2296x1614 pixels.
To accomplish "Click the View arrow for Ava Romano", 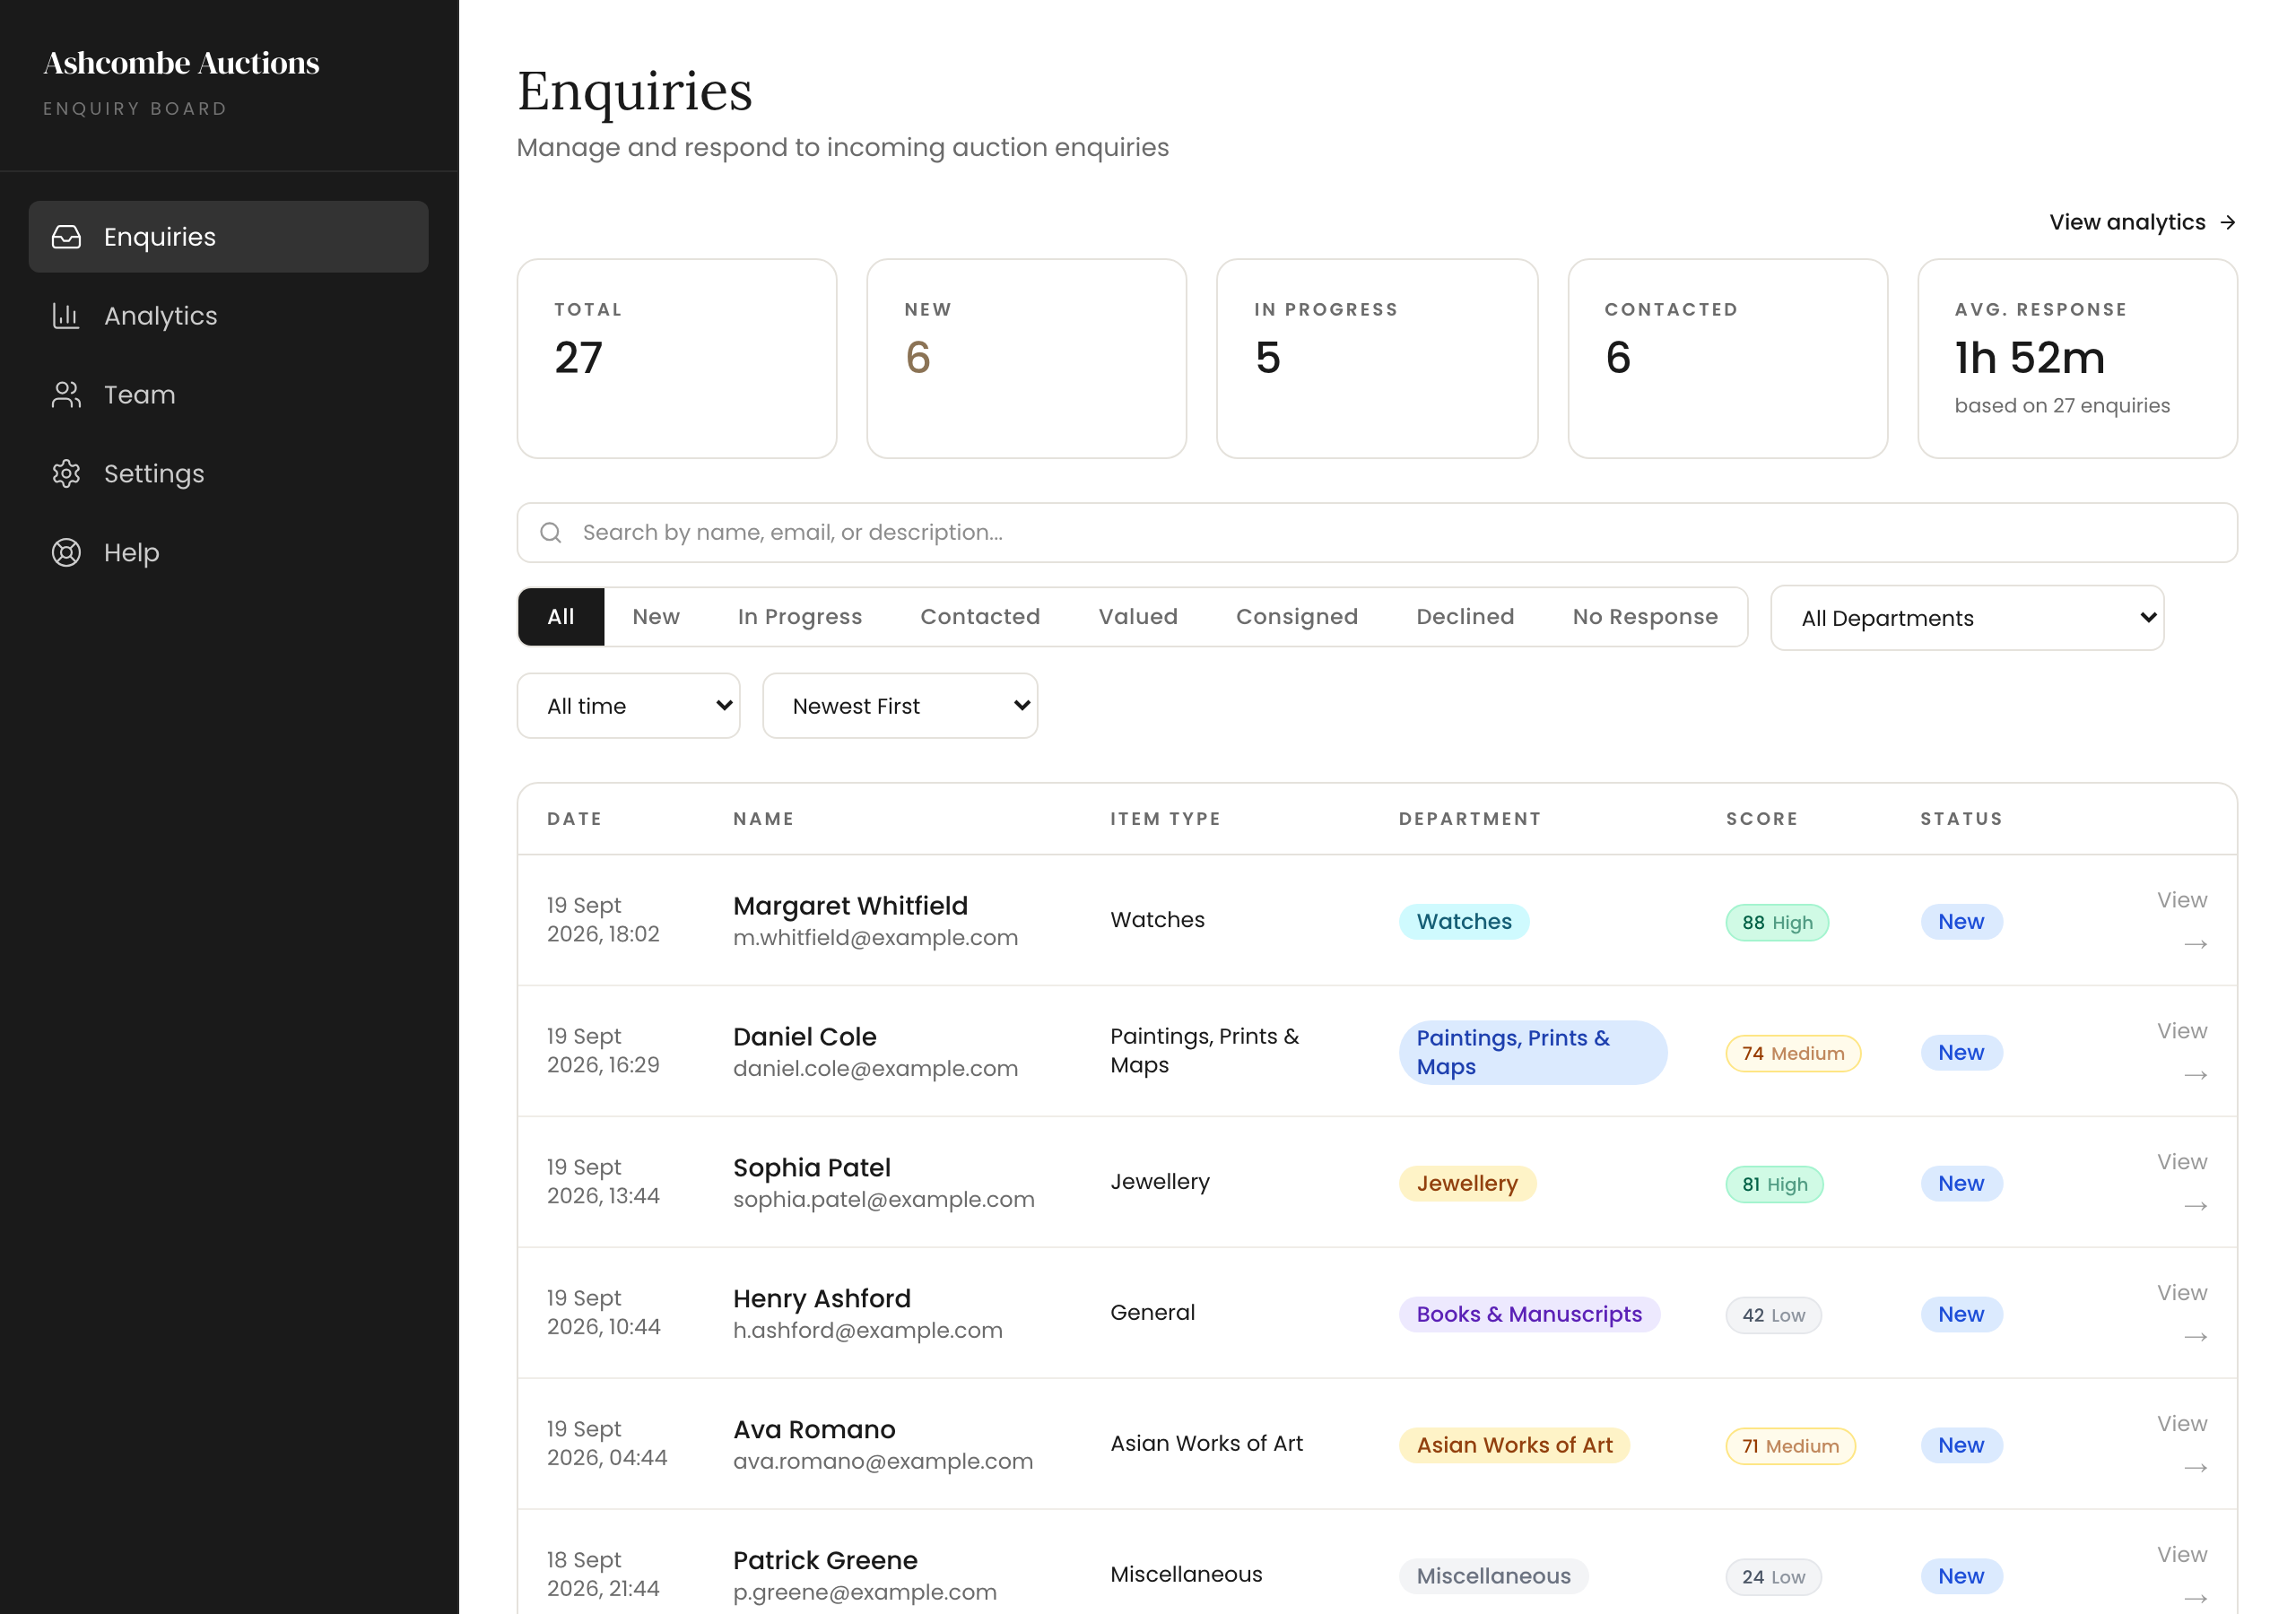I will tap(2195, 1468).
